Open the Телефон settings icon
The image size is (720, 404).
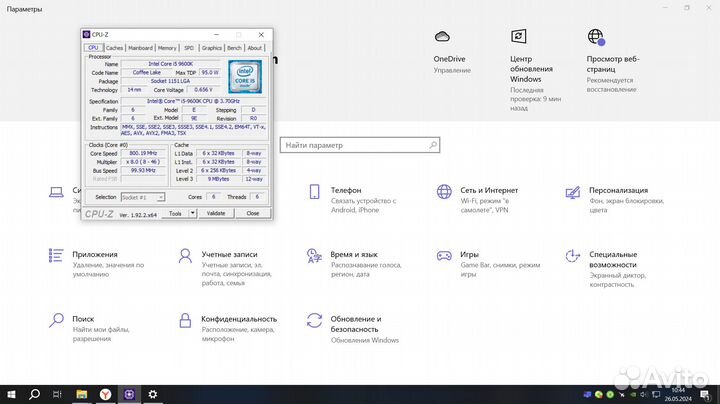point(315,192)
